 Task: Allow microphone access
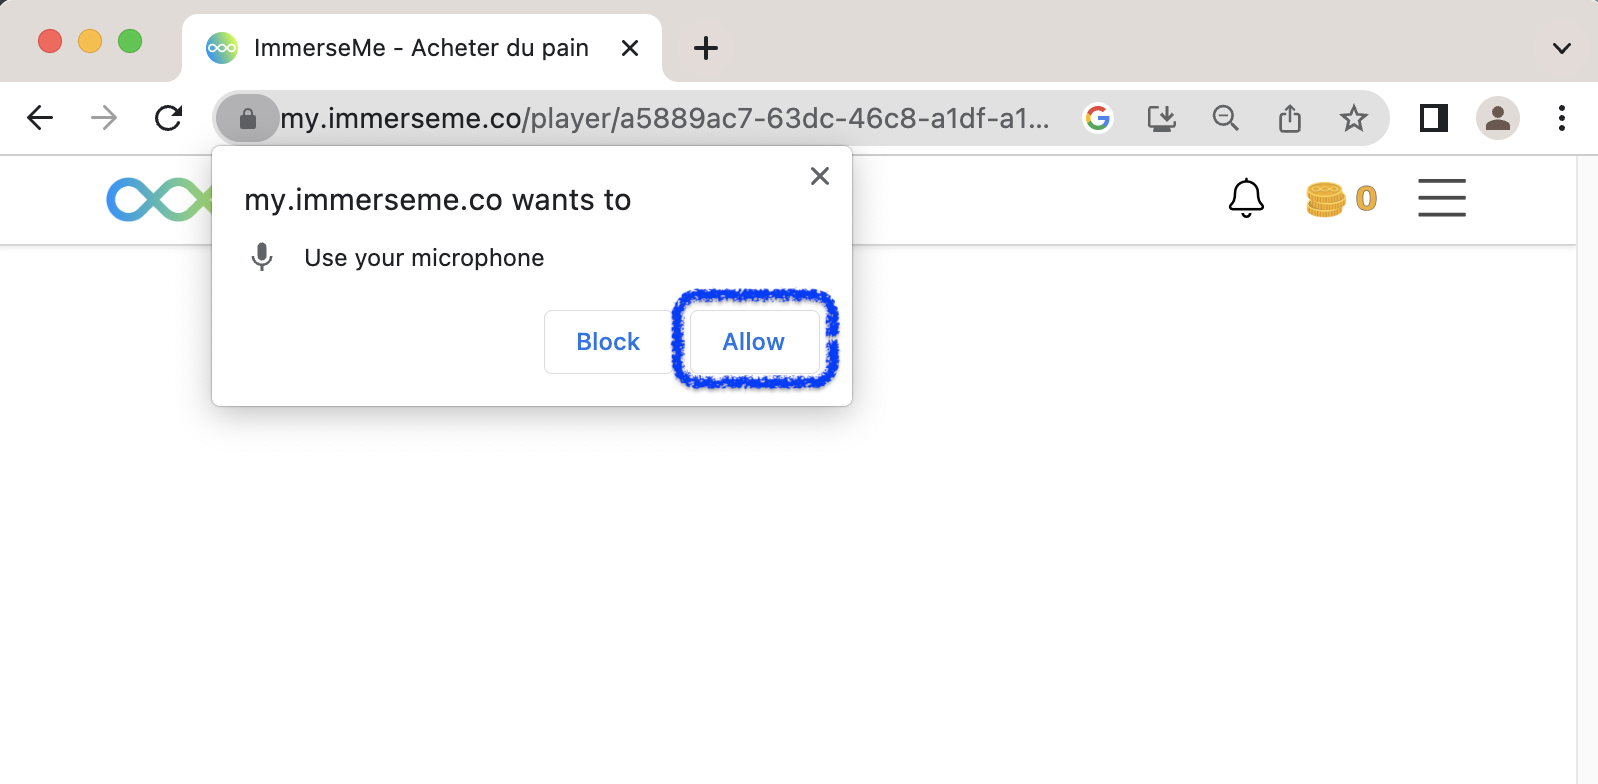(x=753, y=341)
